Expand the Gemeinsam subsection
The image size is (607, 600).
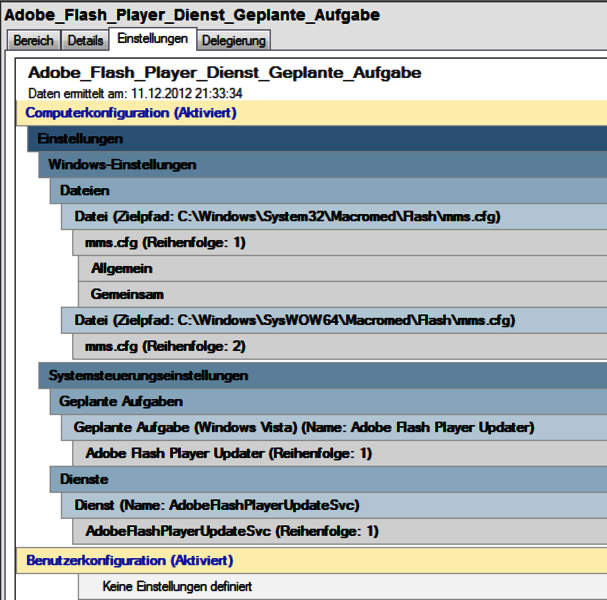tap(343, 295)
